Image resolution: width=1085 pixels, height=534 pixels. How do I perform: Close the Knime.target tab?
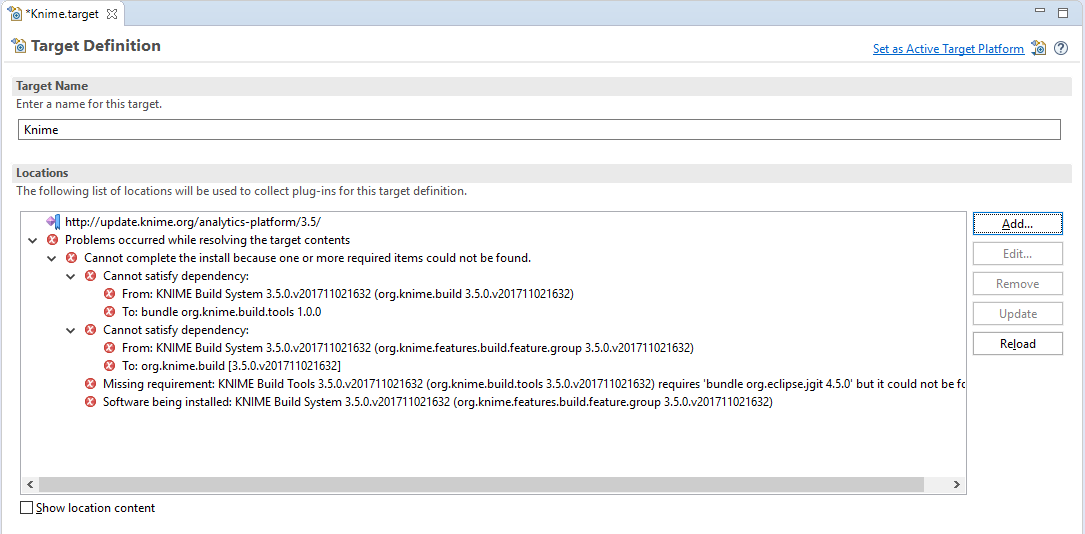112,14
